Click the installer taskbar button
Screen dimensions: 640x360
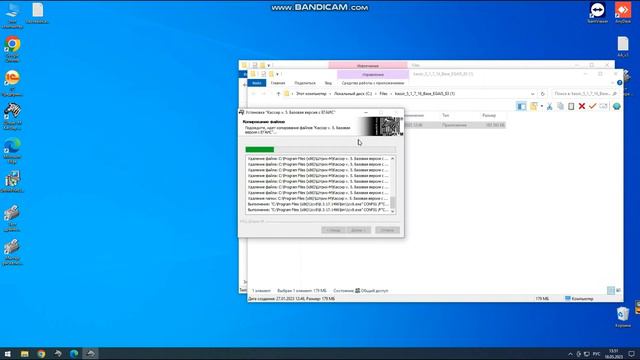point(91,353)
